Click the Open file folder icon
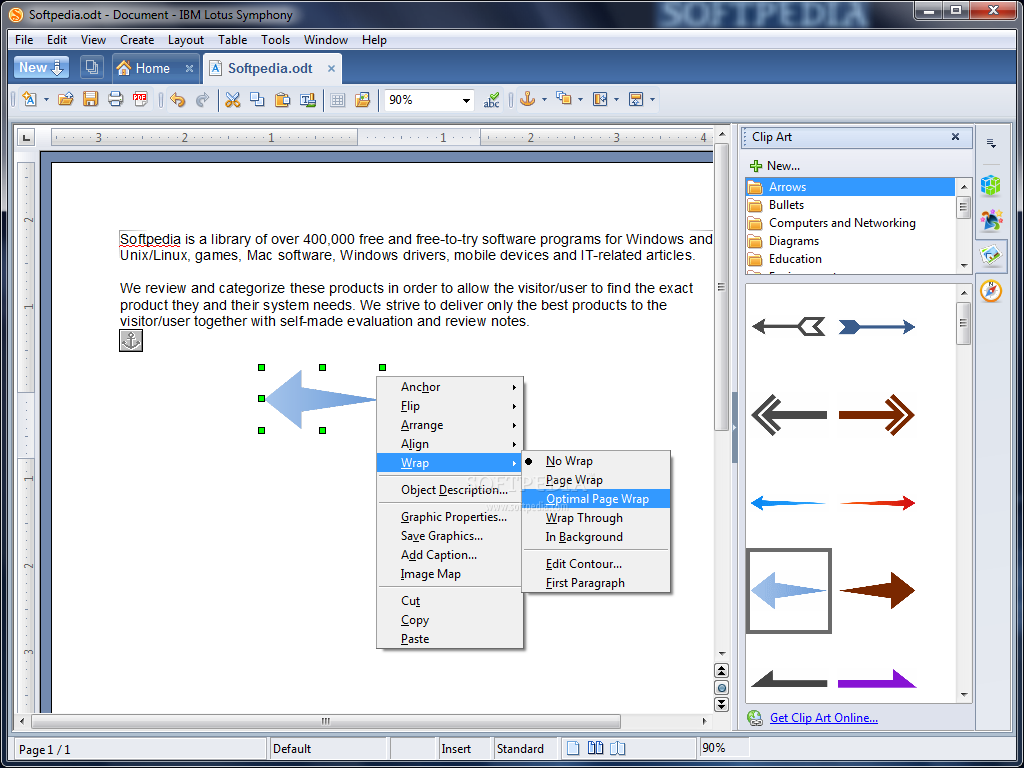This screenshot has height=768, width=1024. pyautogui.click(x=65, y=99)
